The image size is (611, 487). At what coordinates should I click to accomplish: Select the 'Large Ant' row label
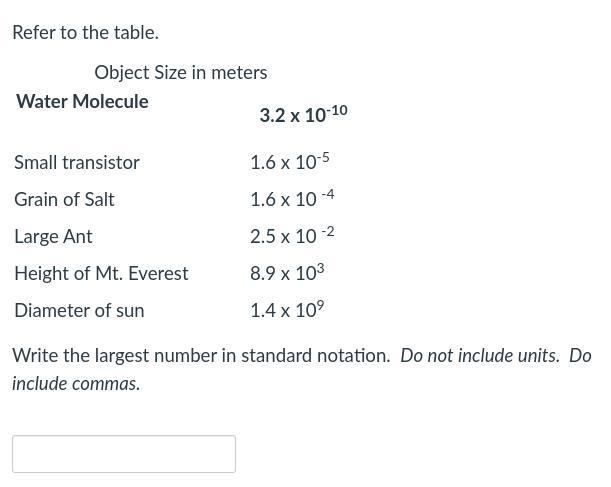click(x=53, y=236)
